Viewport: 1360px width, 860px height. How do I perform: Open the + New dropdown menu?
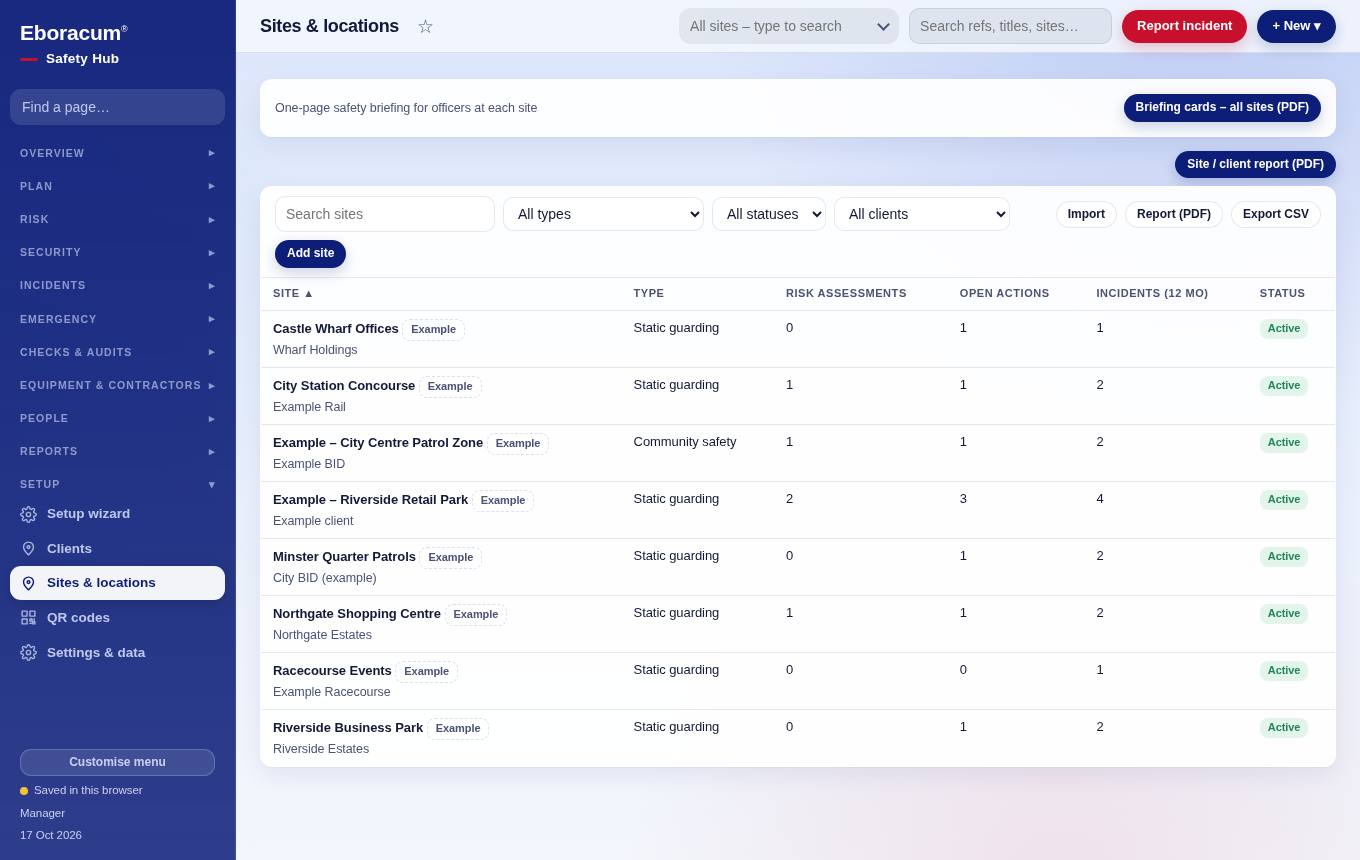(x=1296, y=26)
